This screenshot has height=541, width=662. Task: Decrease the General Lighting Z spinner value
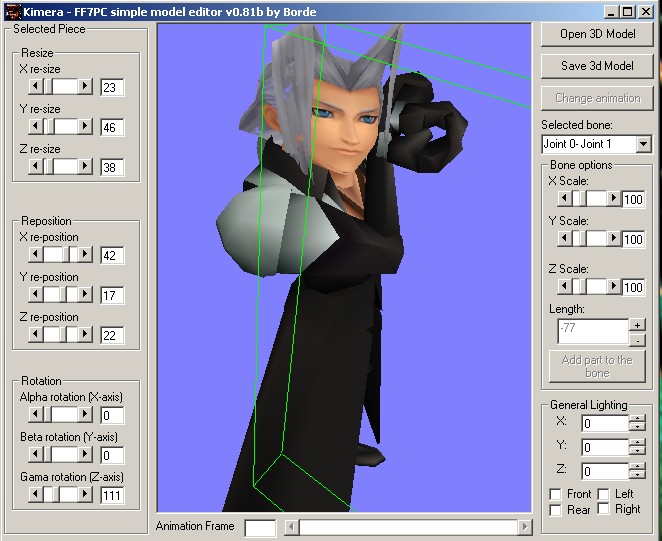pyautogui.click(x=637, y=475)
